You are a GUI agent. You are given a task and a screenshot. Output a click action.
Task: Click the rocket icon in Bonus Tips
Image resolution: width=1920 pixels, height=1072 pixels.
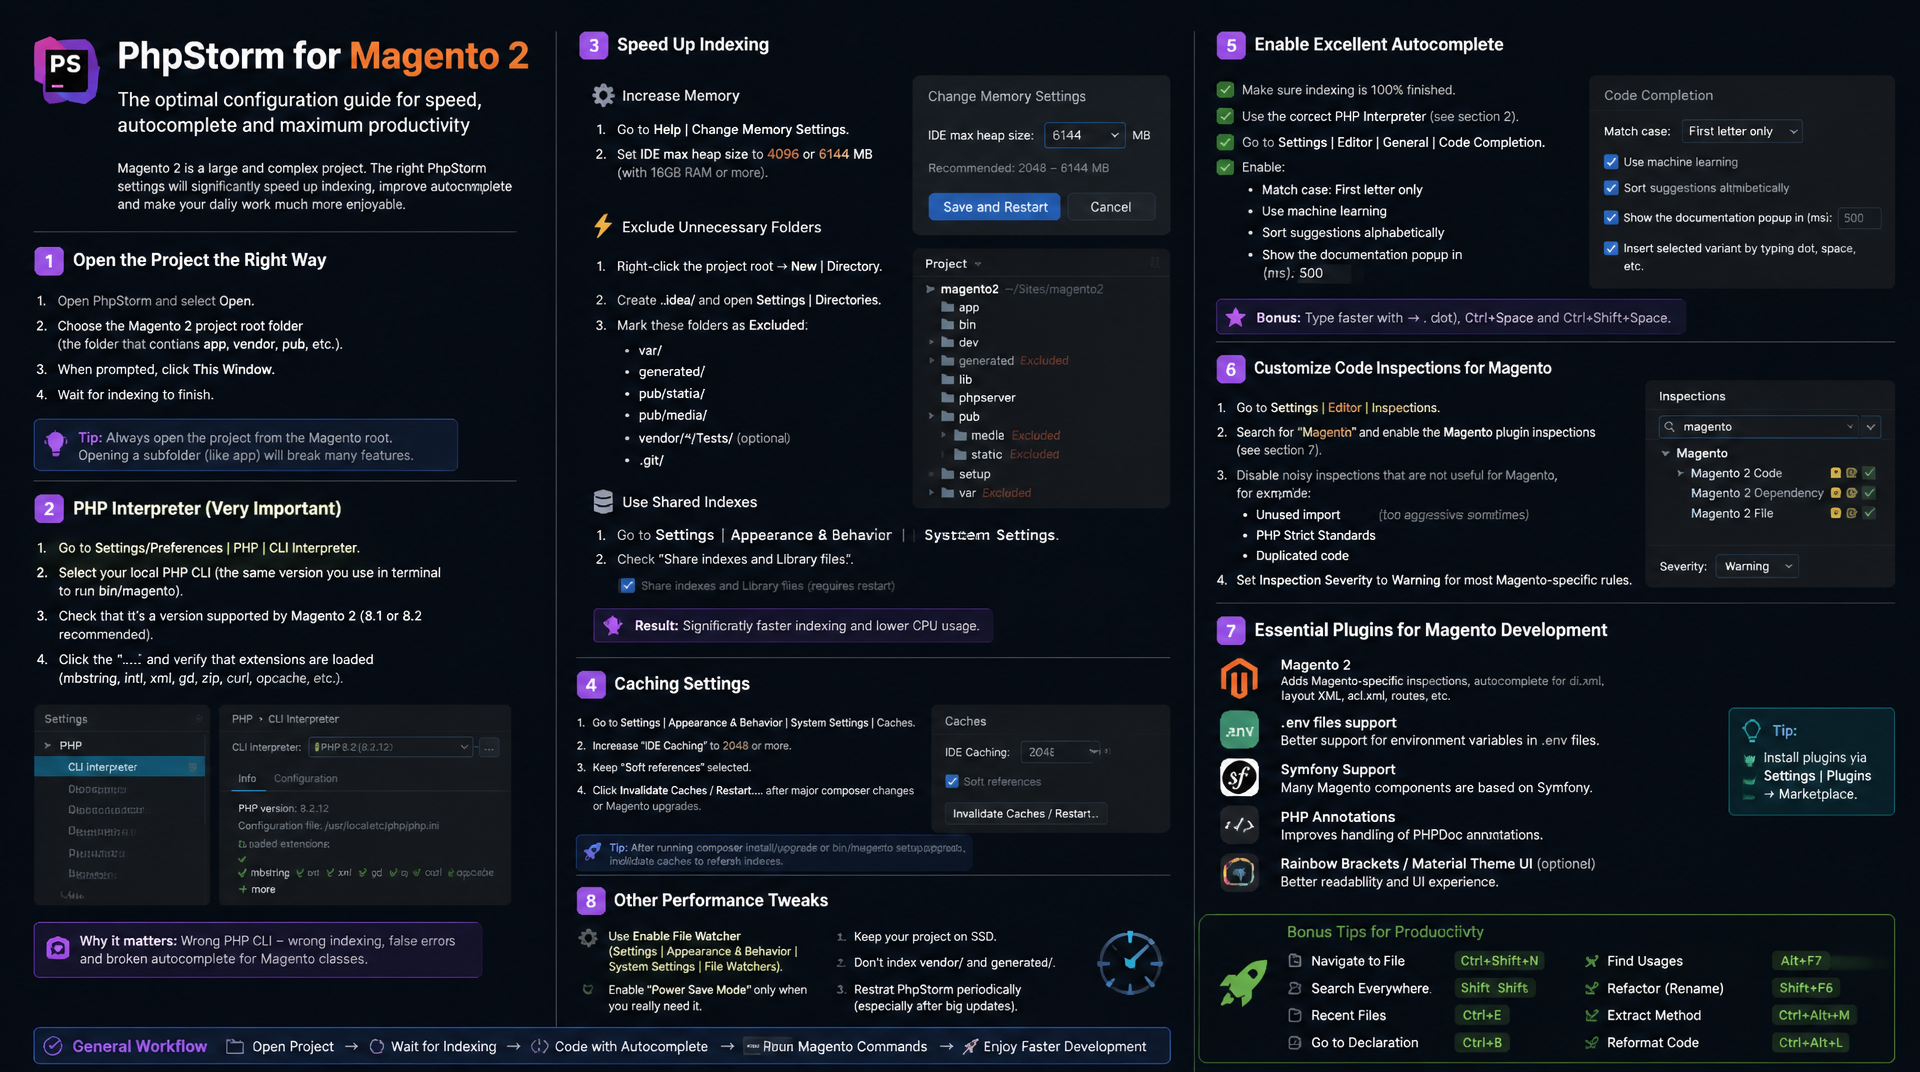pyautogui.click(x=1243, y=983)
